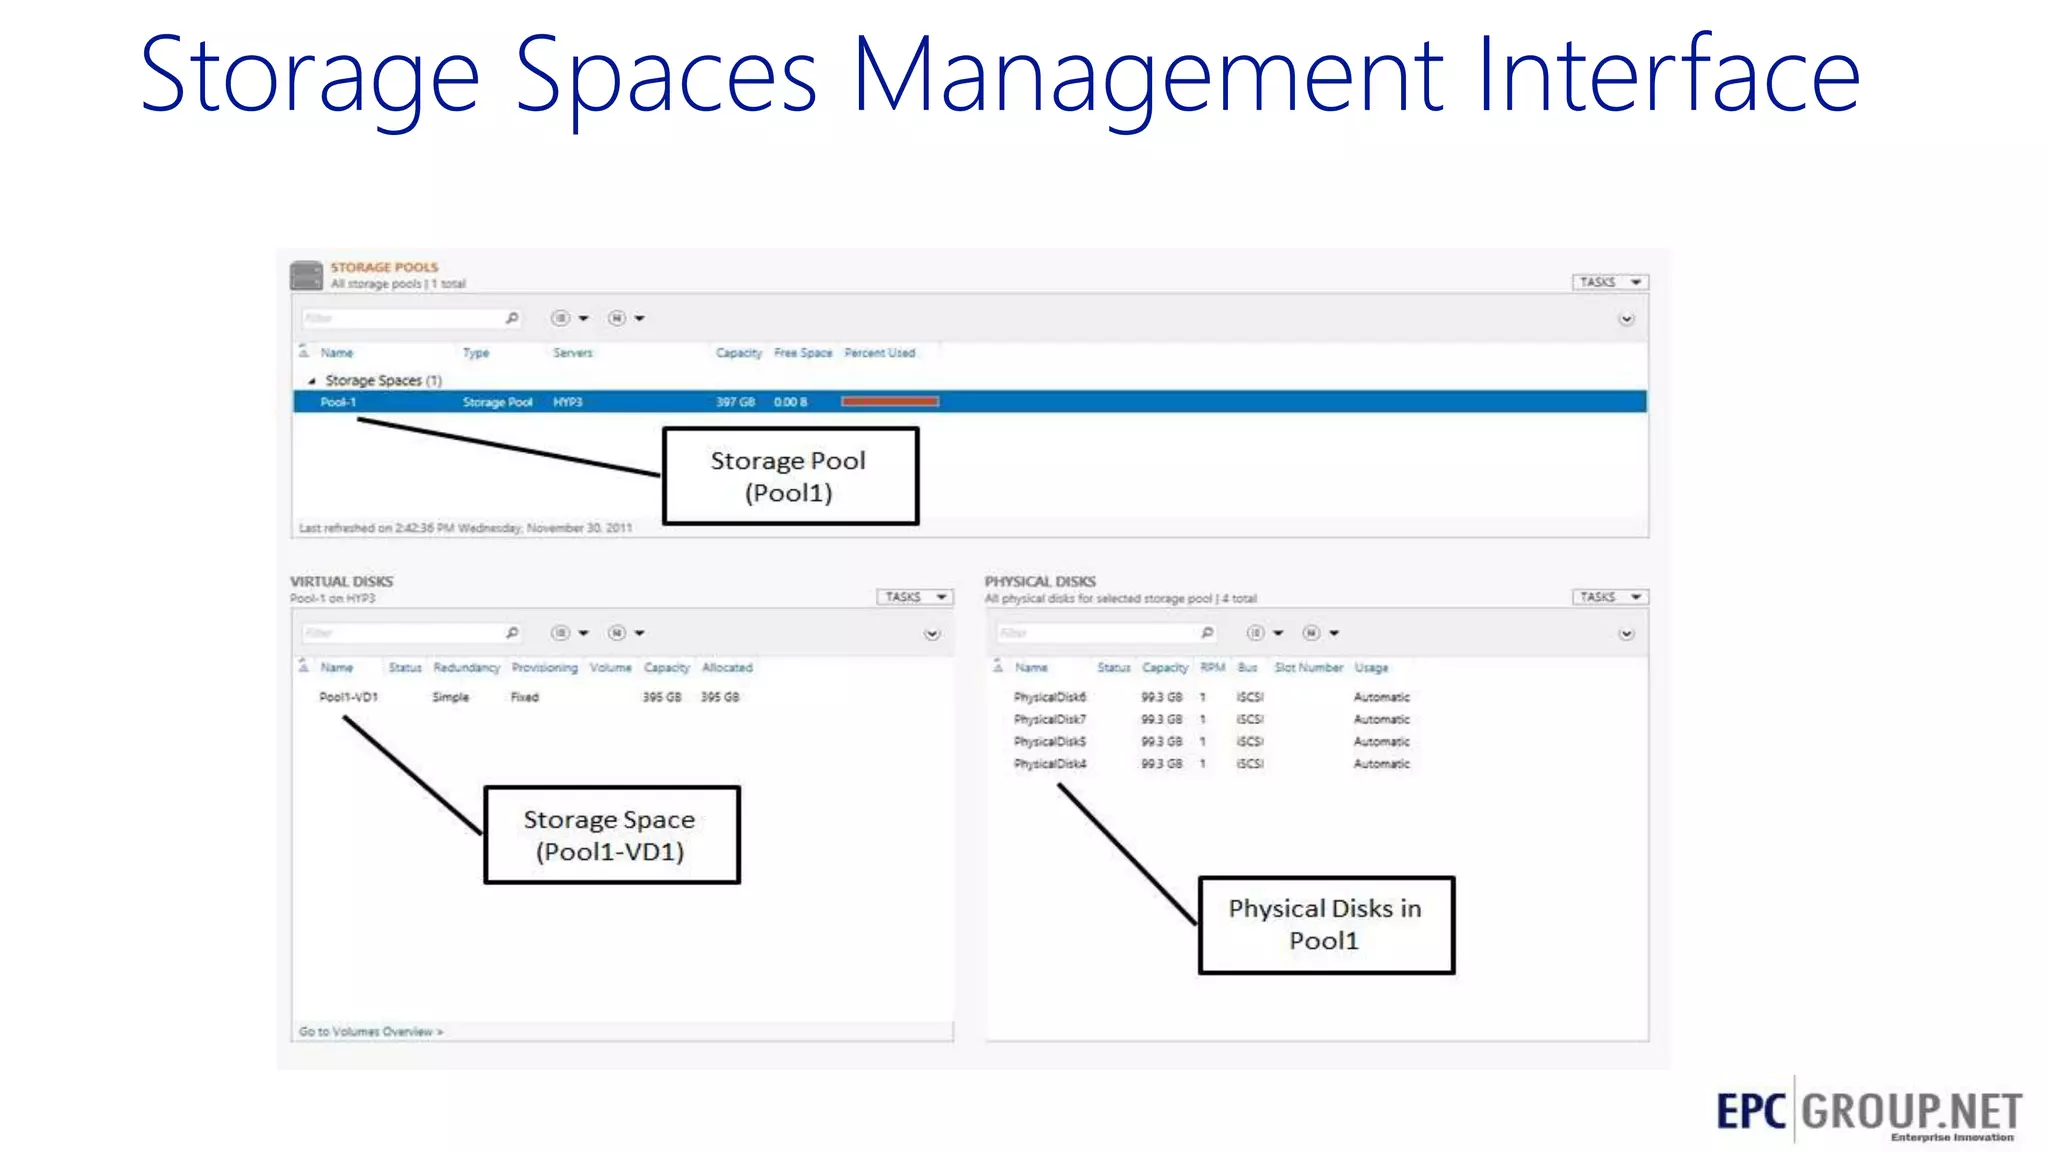Sort storage pools by Capacity column
2048x1152 pixels.
(x=739, y=353)
